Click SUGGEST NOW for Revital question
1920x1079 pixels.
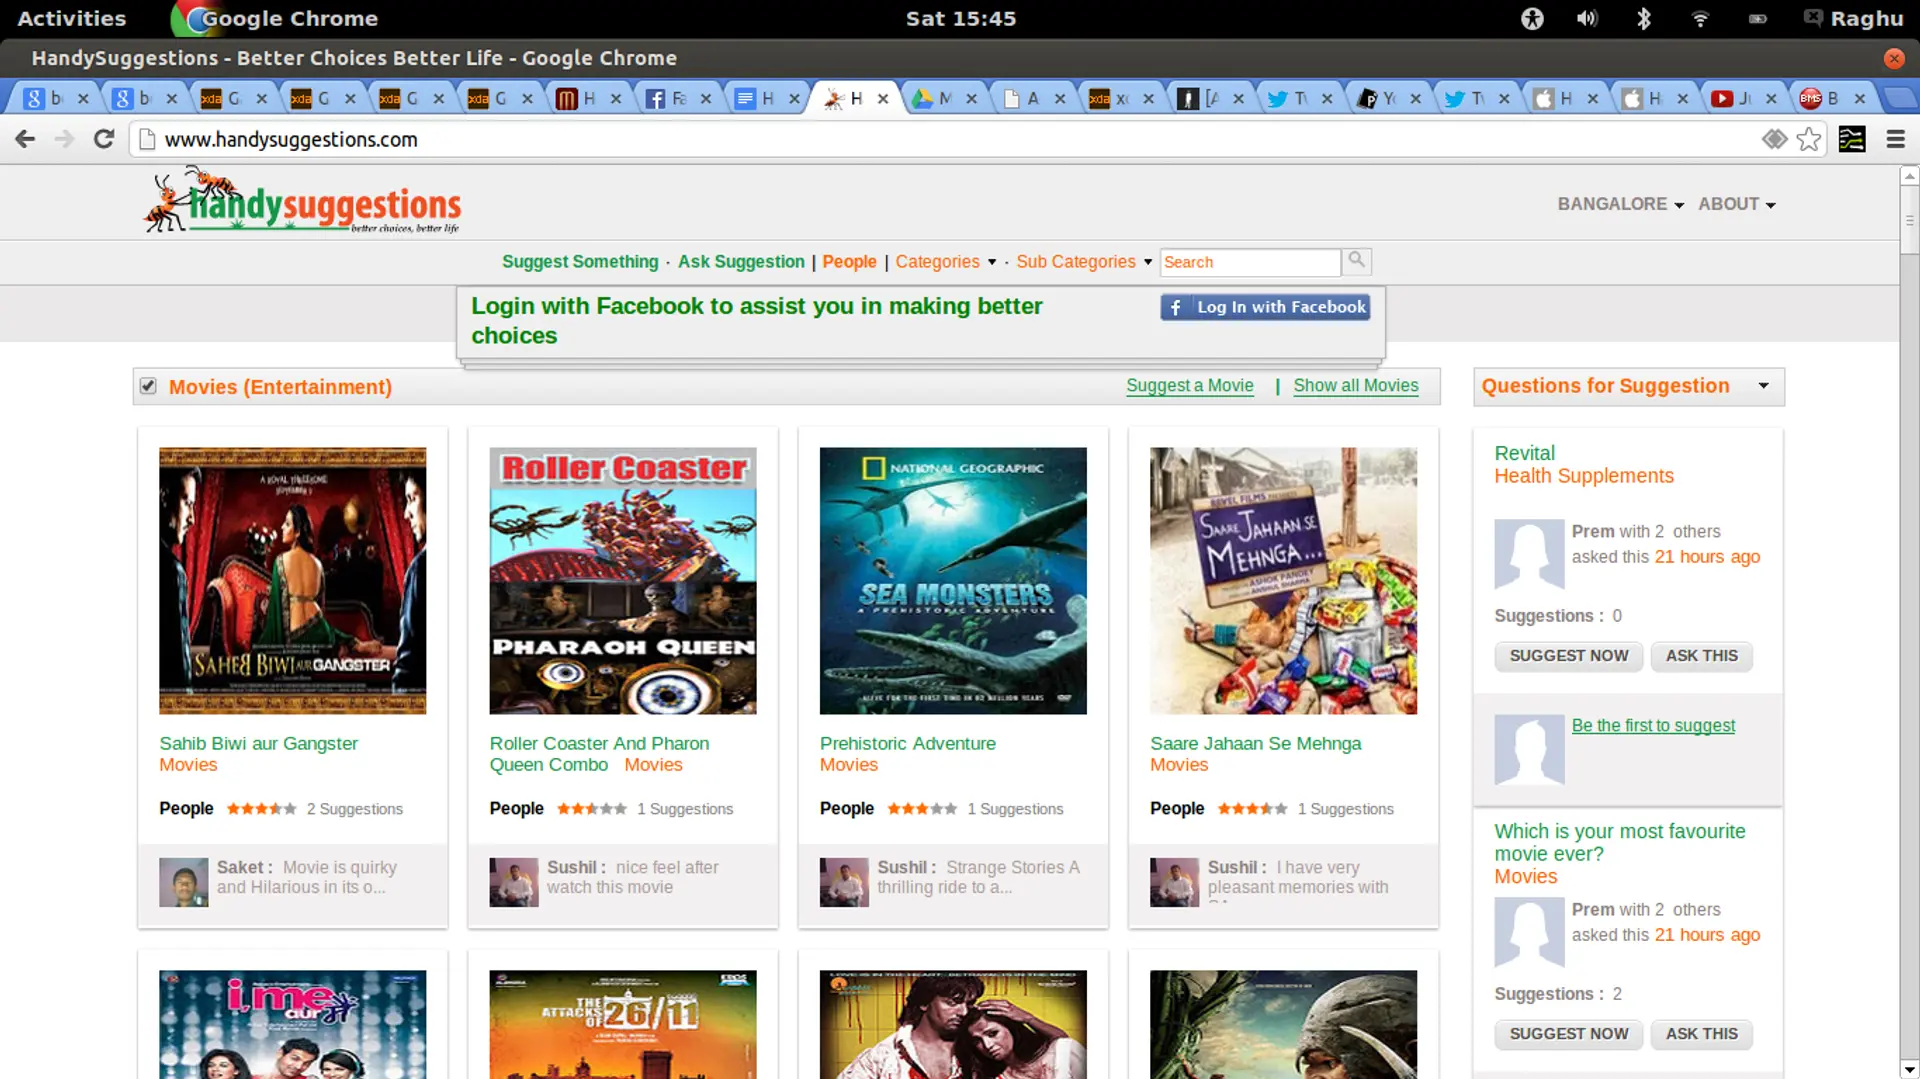[1568, 656]
